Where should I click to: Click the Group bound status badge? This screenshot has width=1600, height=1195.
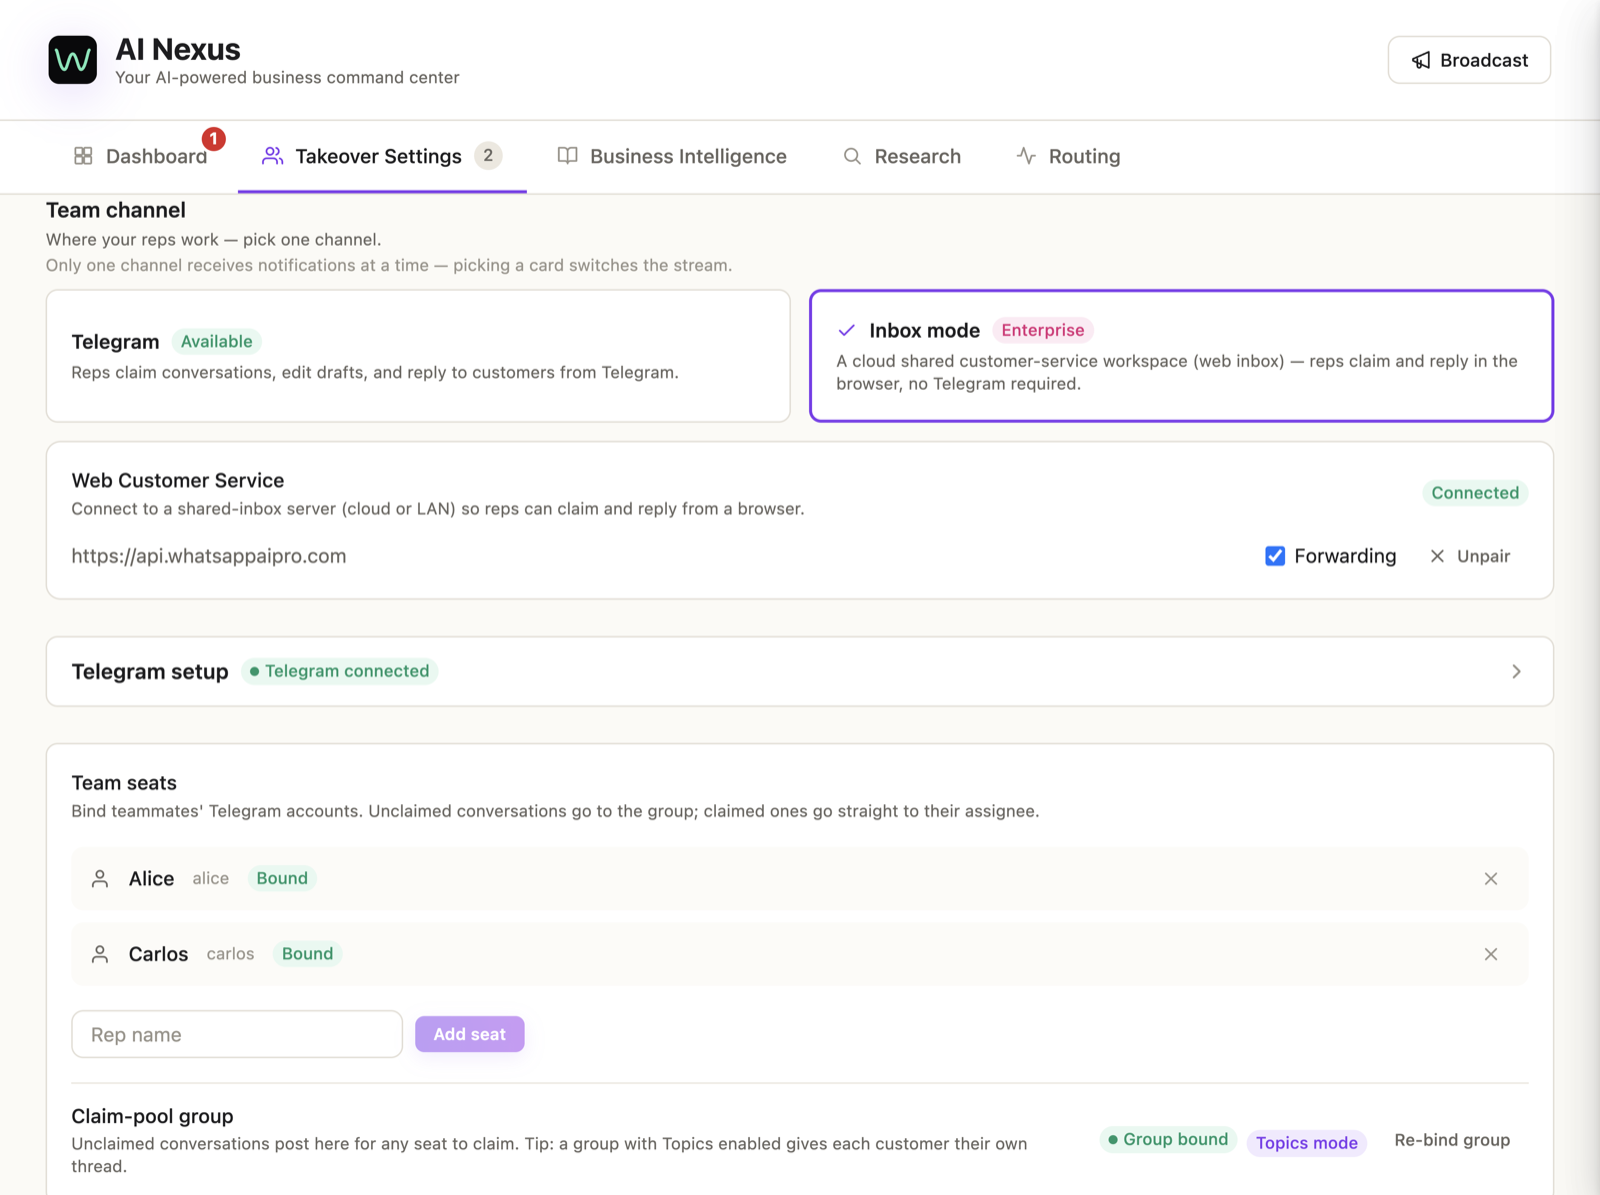1168,1140
